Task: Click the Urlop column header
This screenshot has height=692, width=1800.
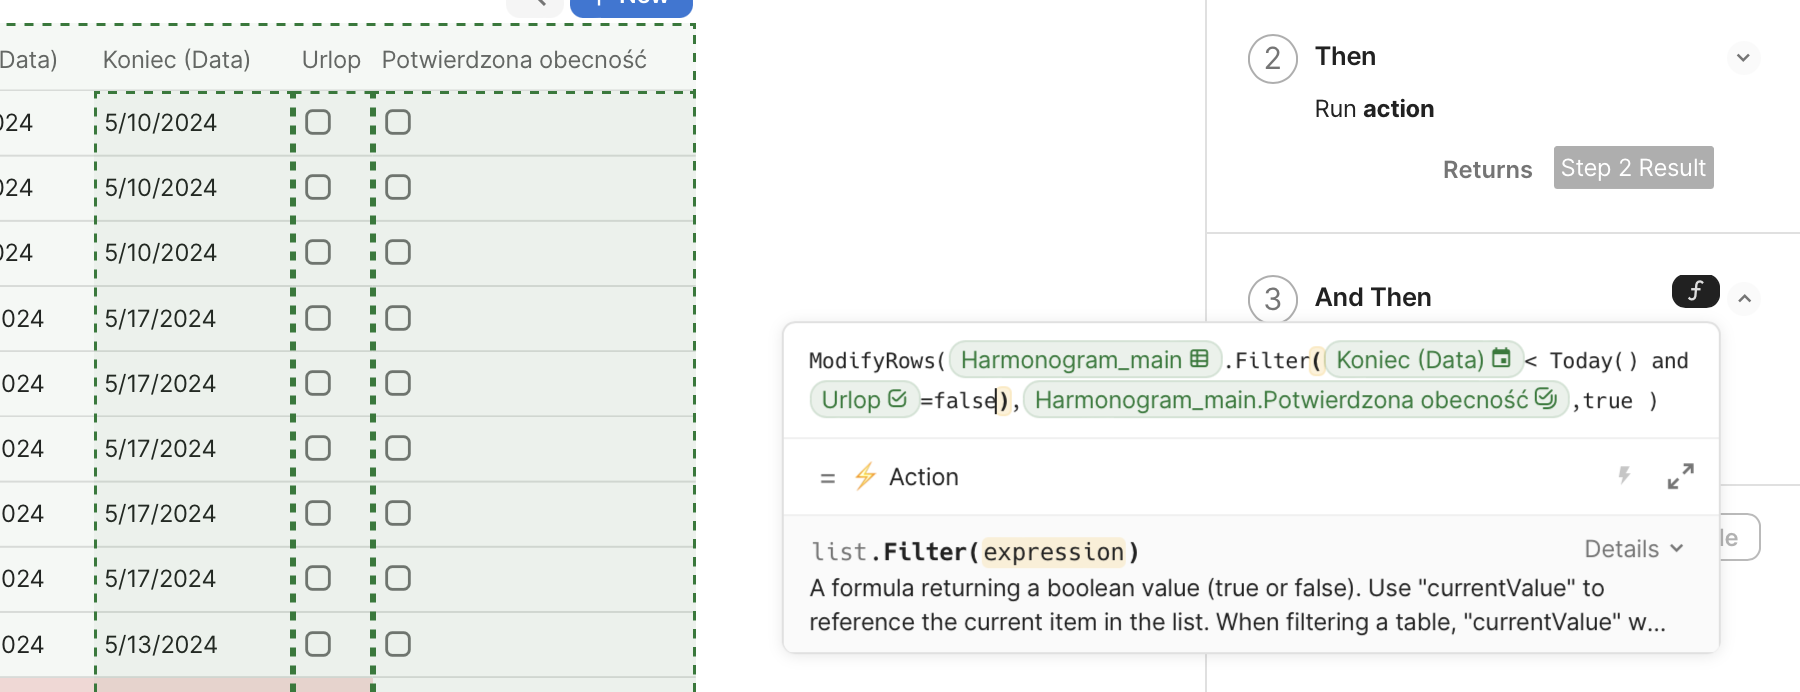Action: click(331, 60)
